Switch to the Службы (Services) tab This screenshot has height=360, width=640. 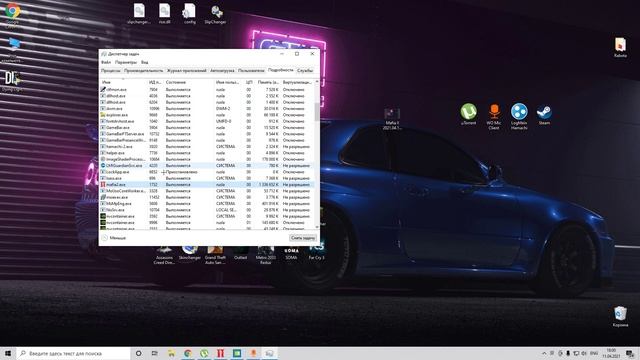click(x=304, y=71)
